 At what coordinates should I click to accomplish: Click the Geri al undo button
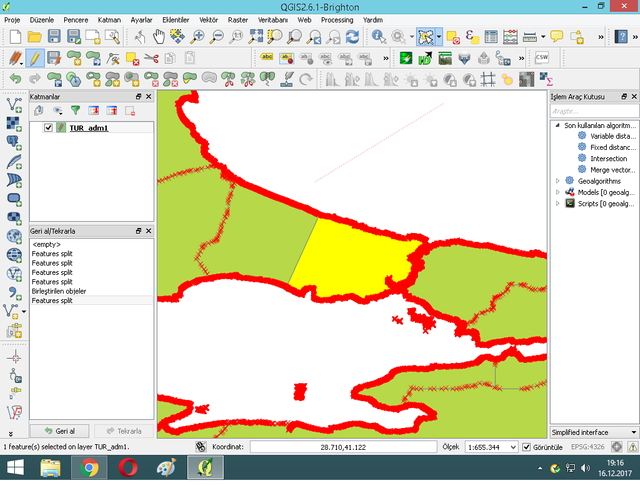point(60,431)
